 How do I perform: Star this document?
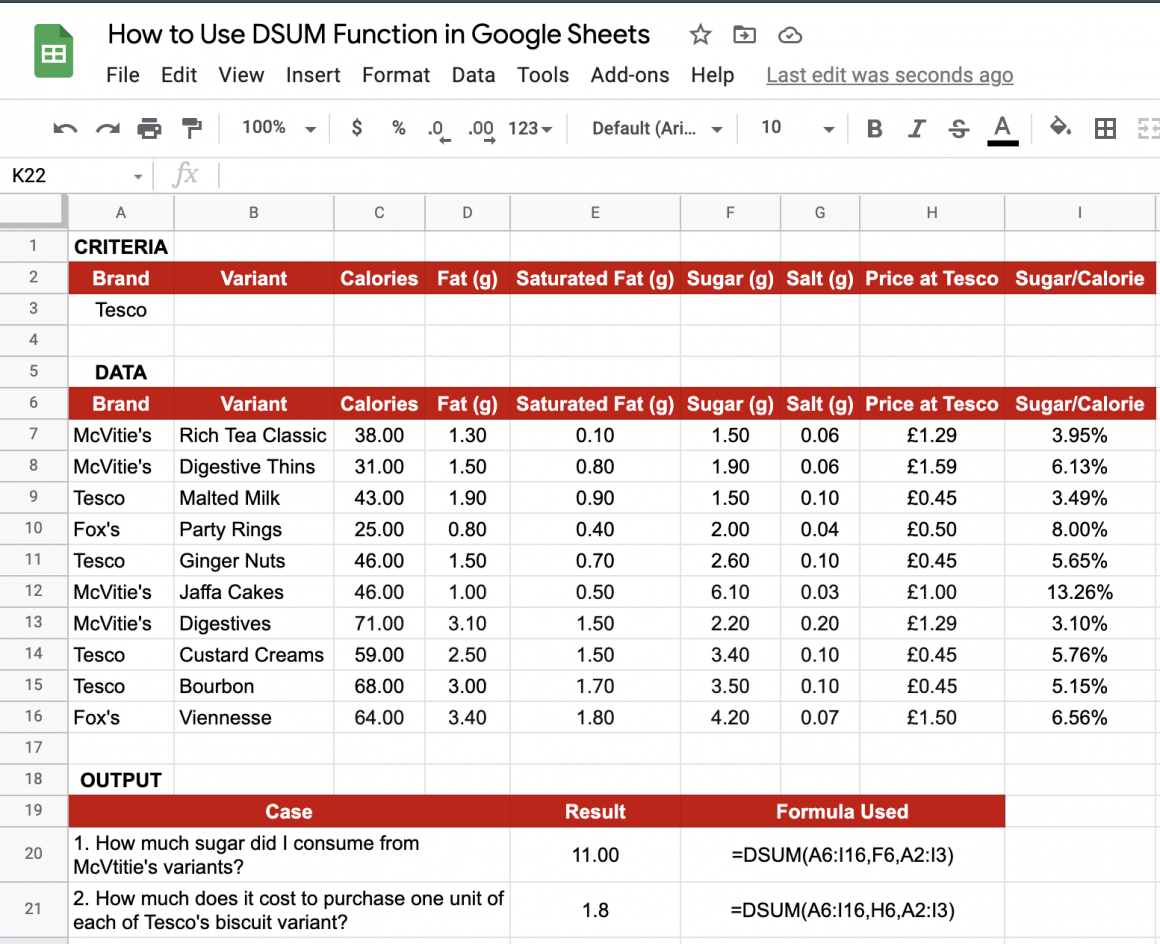click(700, 35)
